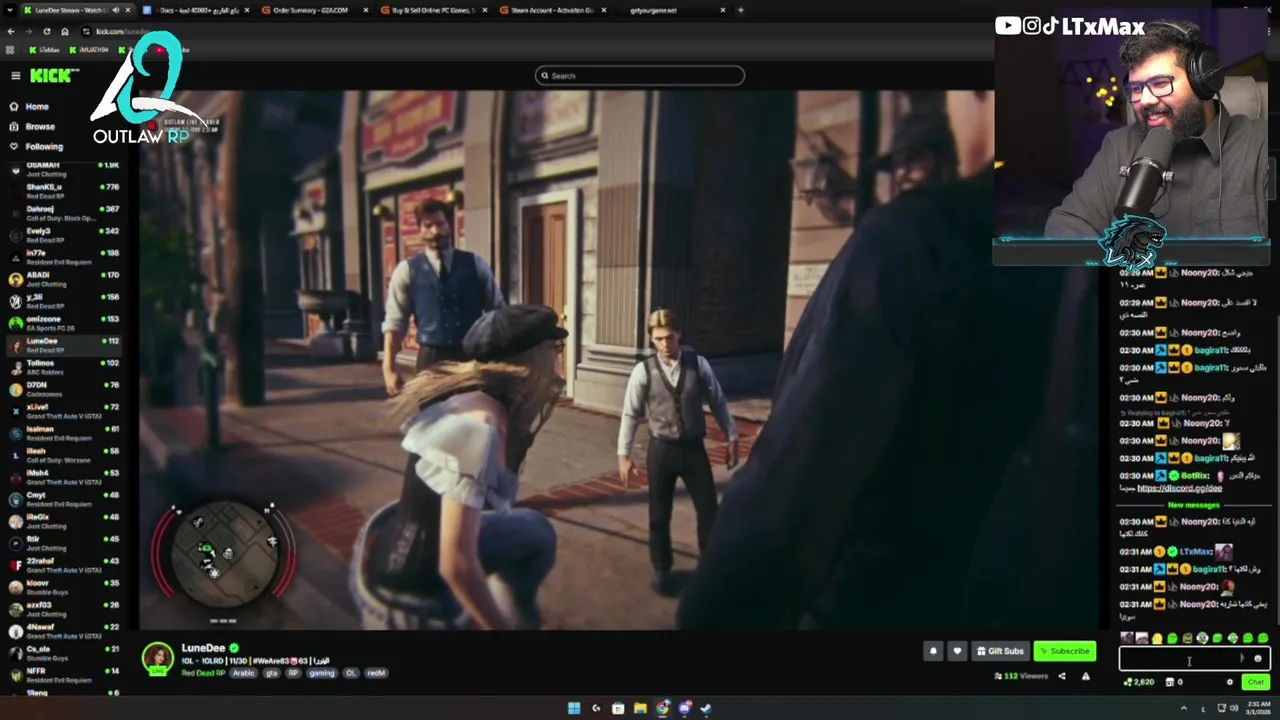The image size is (1280, 720).
Task: Open D7DN channel in sidebar
Action: [62, 388]
